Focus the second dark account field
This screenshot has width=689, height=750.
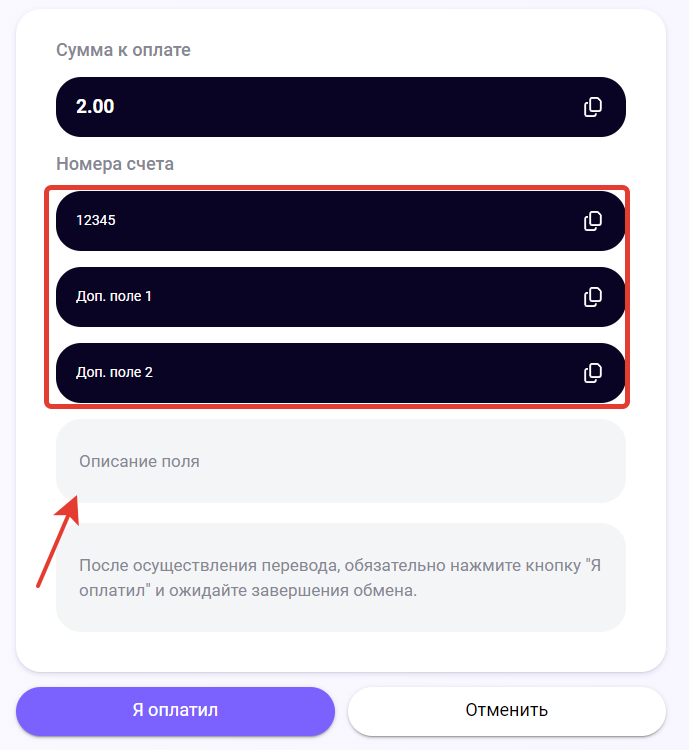click(x=340, y=297)
